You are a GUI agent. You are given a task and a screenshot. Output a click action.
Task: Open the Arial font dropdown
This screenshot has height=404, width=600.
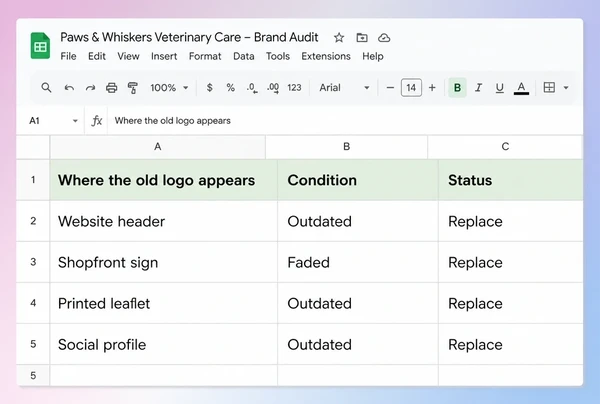point(344,88)
